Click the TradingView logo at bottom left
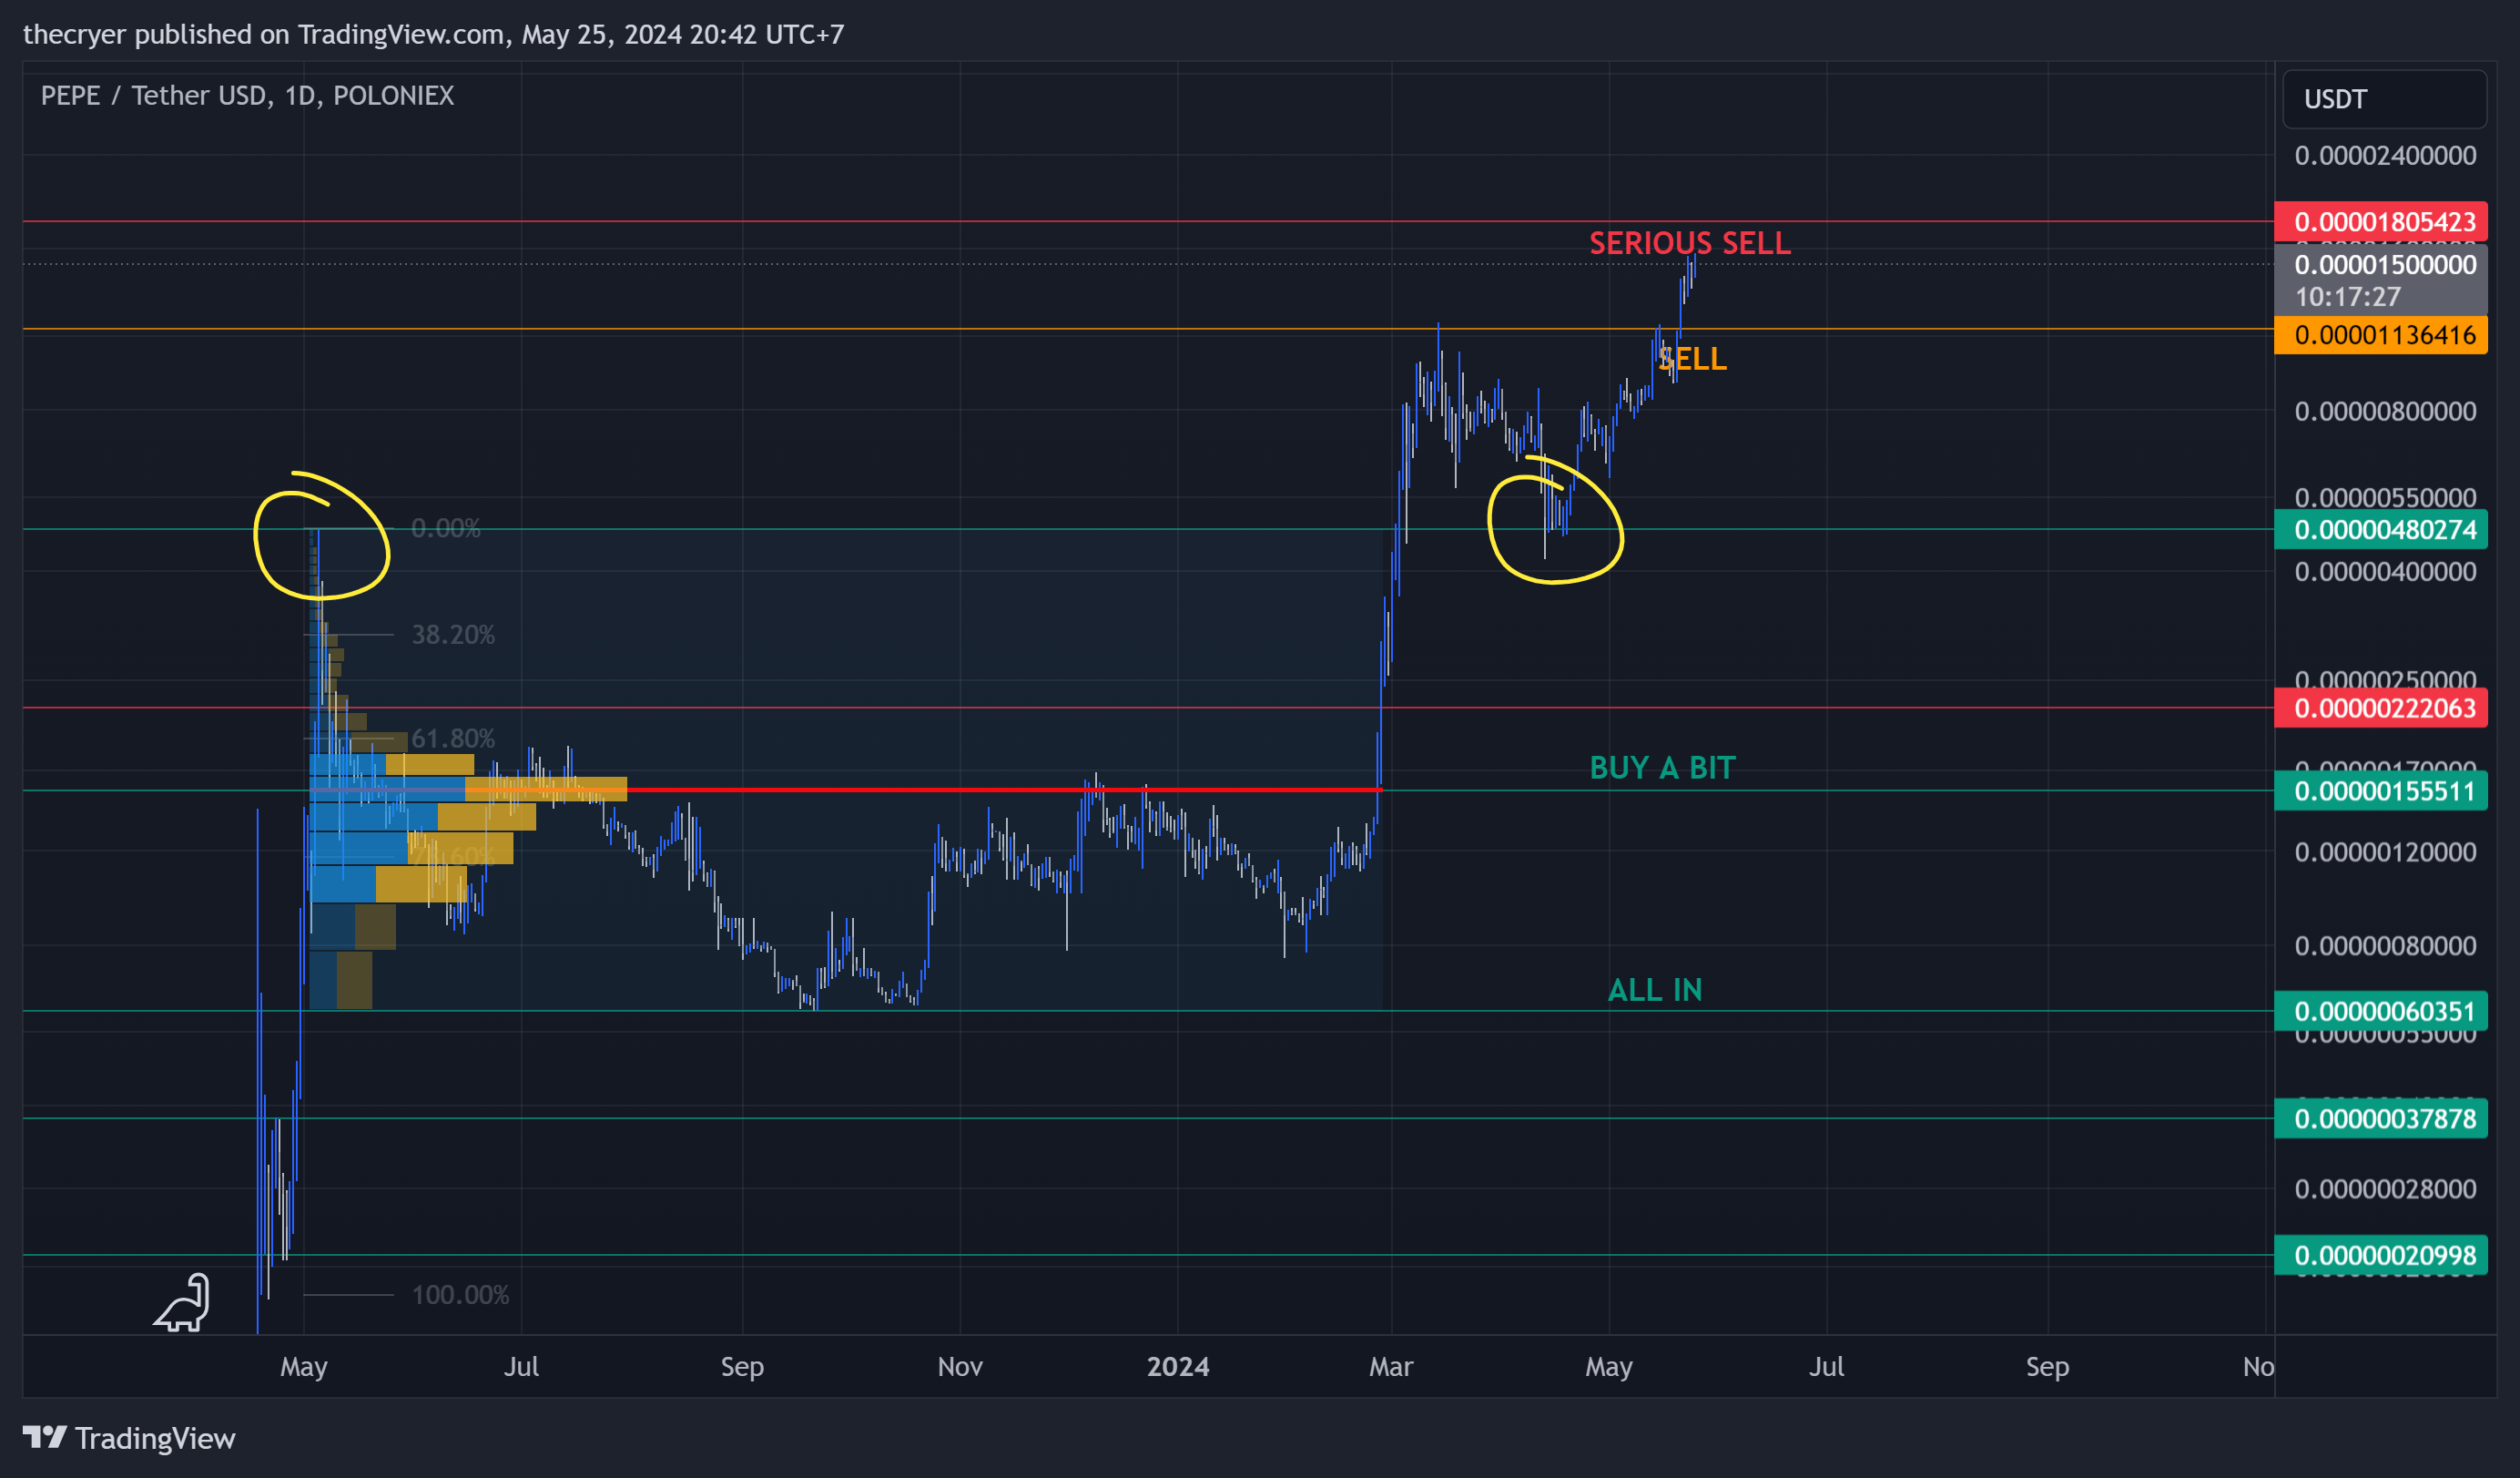 coord(129,1438)
